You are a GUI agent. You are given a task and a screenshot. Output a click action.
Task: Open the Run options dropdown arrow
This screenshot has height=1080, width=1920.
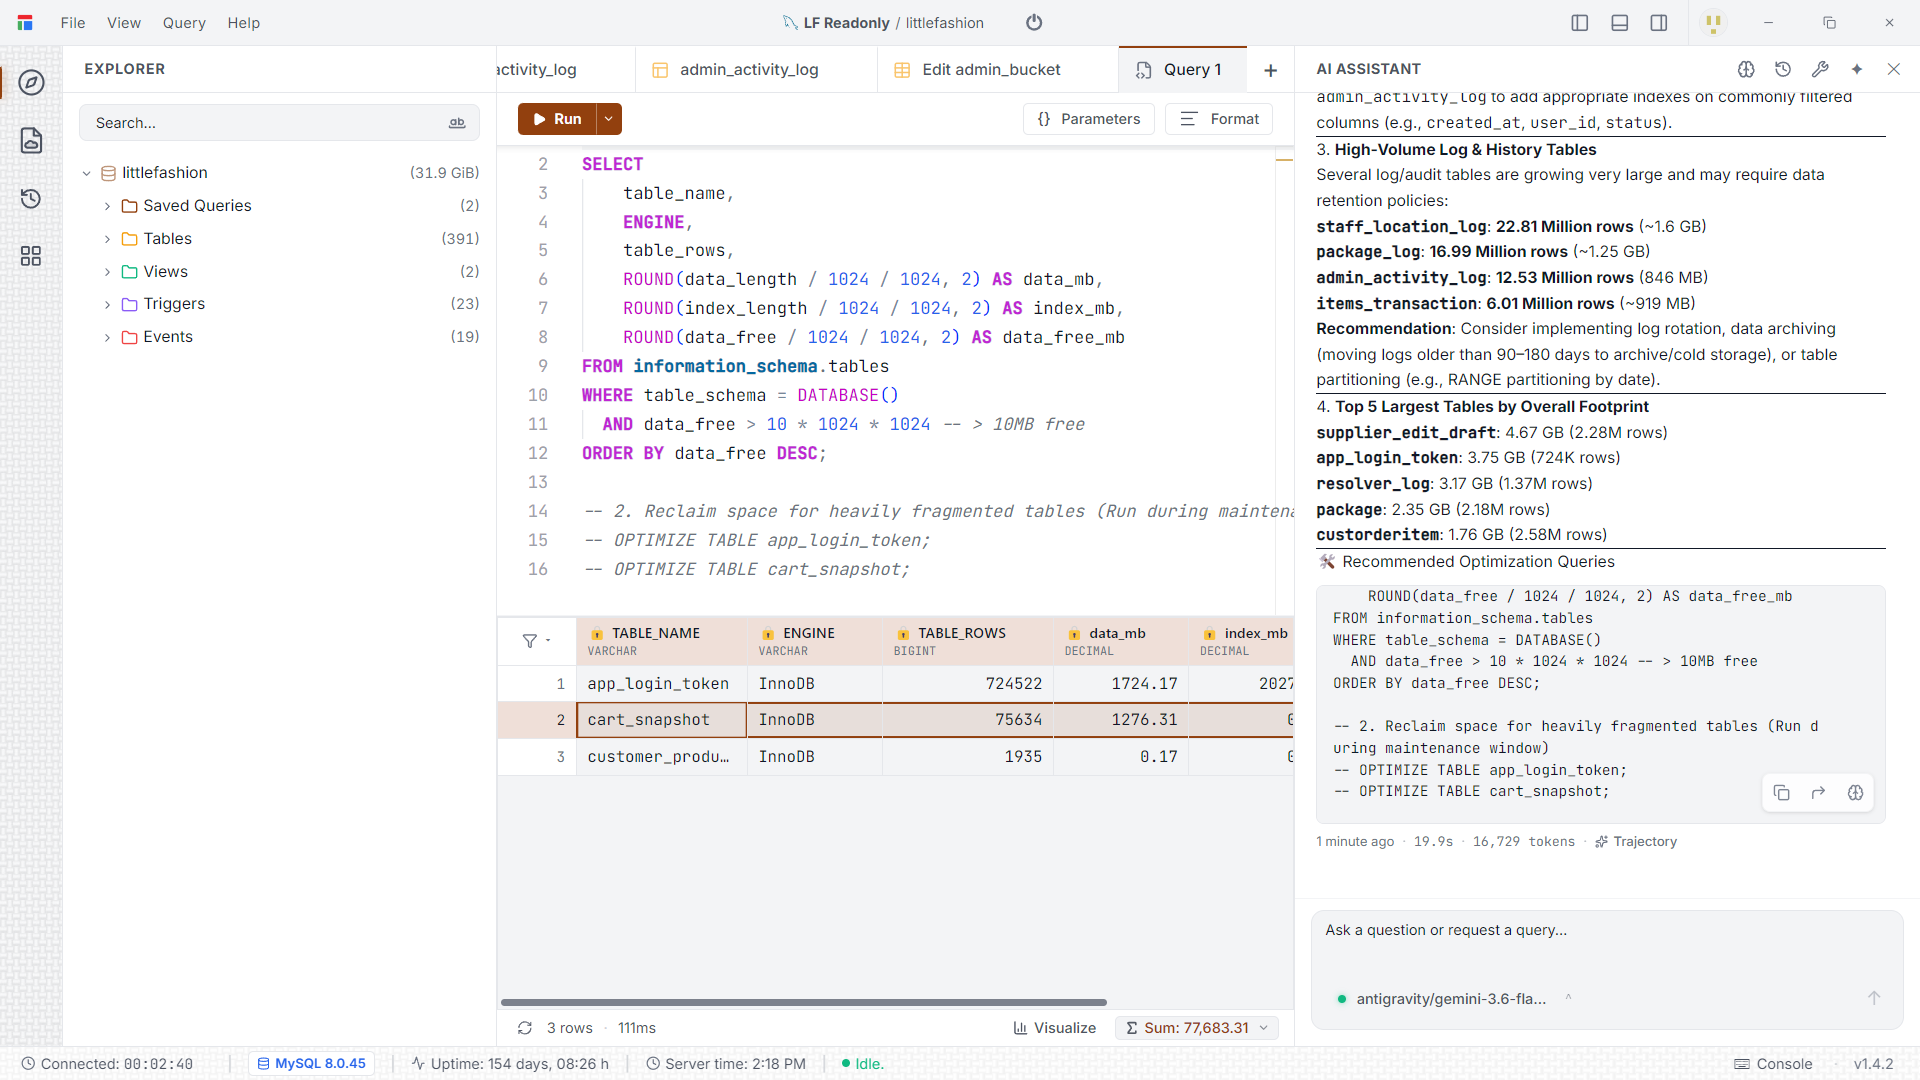pyautogui.click(x=609, y=119)
